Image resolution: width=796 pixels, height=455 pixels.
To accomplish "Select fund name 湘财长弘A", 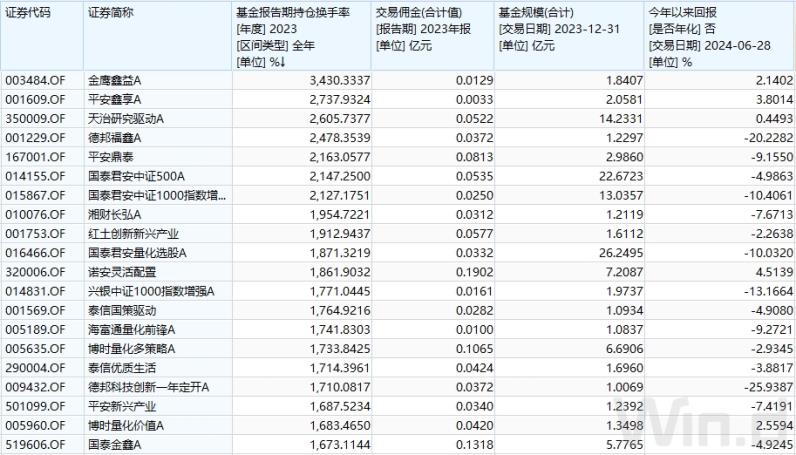I will click(114, 215).
